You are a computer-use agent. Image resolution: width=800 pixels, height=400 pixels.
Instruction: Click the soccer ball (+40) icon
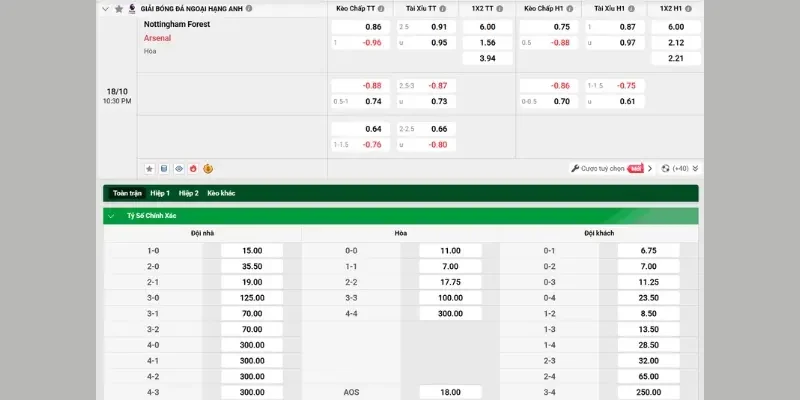click(665, 168)
